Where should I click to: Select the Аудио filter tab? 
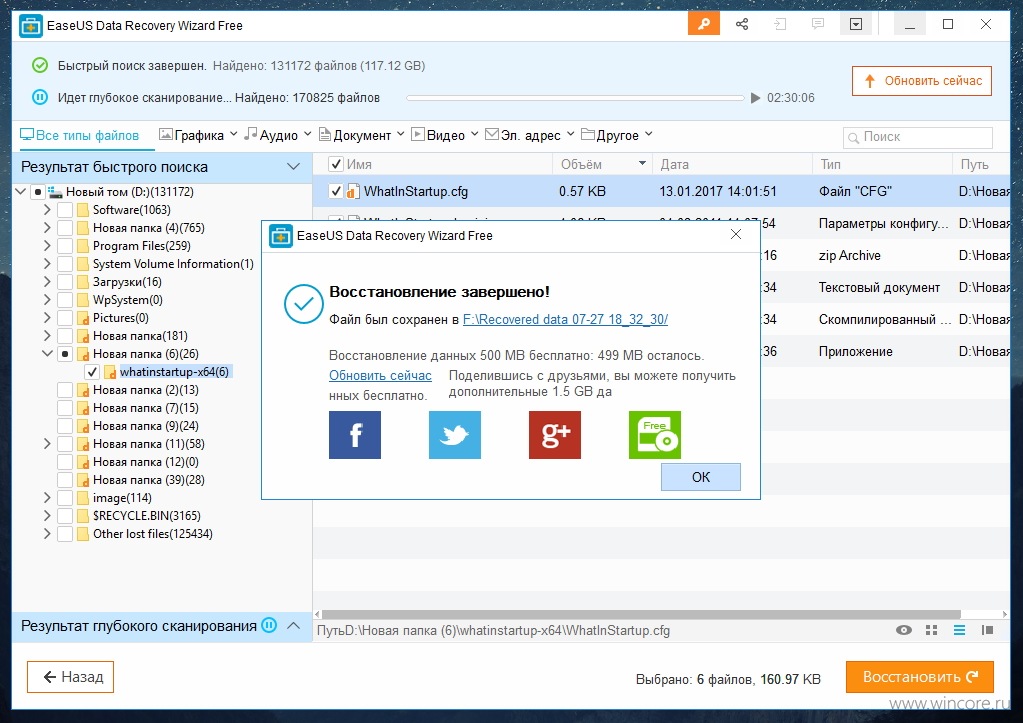click(x=271, y=135)
